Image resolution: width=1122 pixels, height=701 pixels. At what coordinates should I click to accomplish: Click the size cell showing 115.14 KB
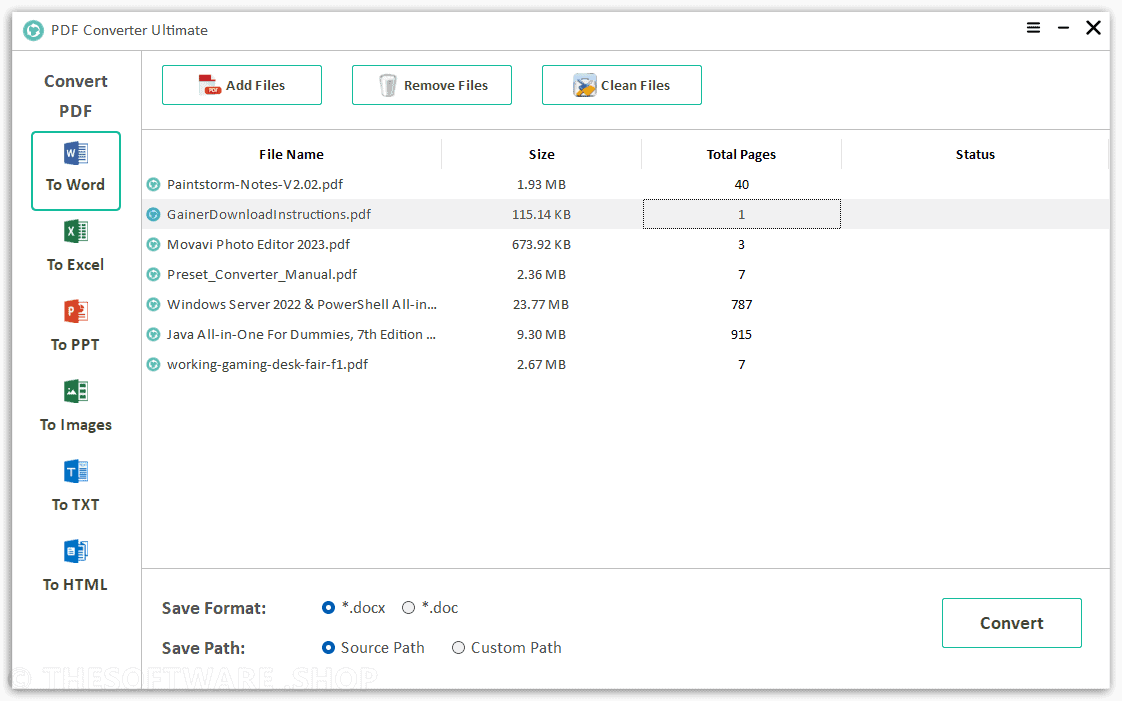[x=542, y=215]
